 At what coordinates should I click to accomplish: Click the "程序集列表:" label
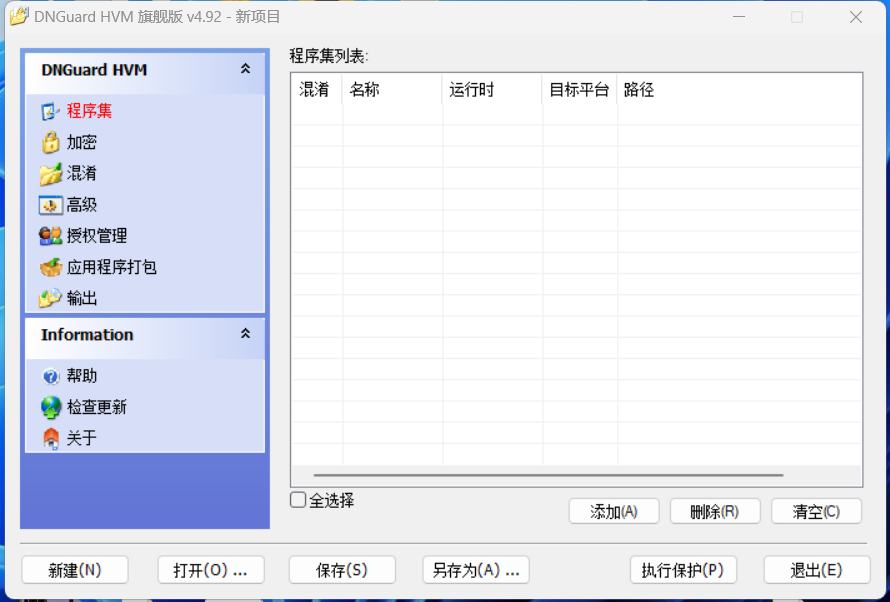click(329, 56)
